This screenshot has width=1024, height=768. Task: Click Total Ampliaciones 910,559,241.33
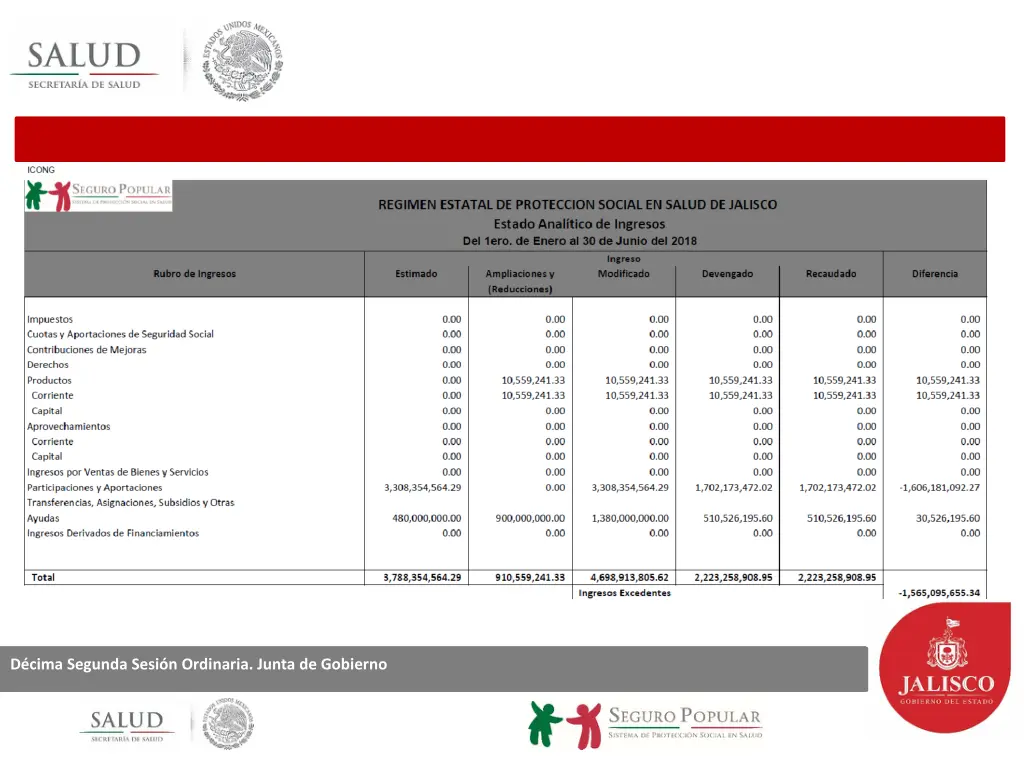click(x=530, y=577)
